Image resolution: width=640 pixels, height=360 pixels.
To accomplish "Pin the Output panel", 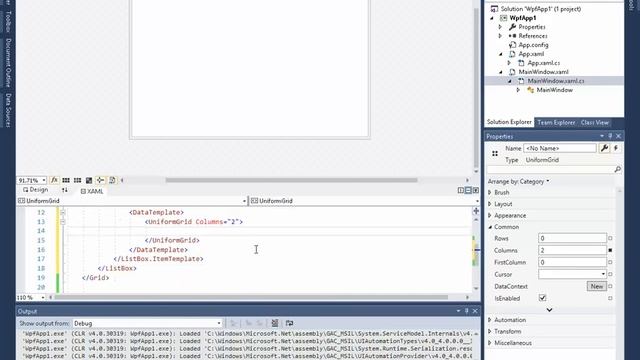I will point(467,311).
